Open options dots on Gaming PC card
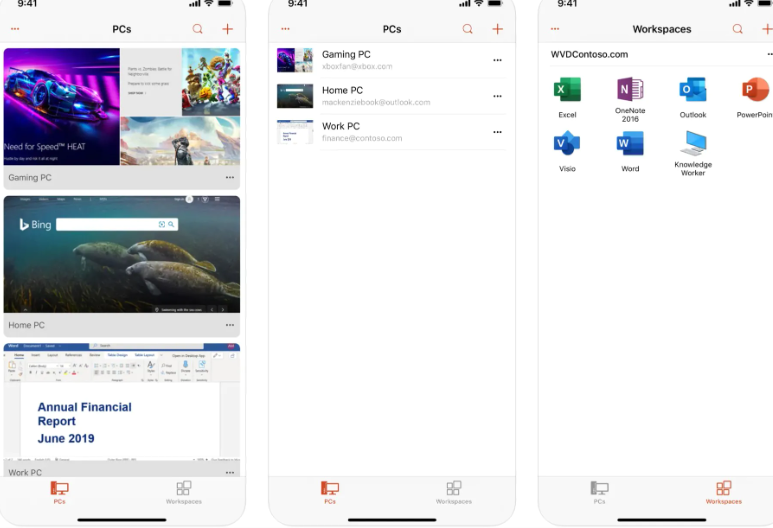 coord(230,177)
